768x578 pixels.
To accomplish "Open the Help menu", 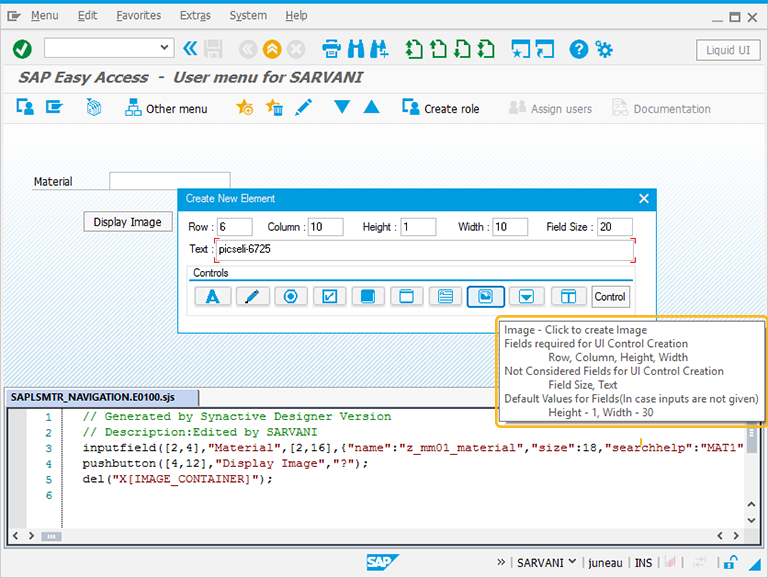I will click(x=296, y=16).
